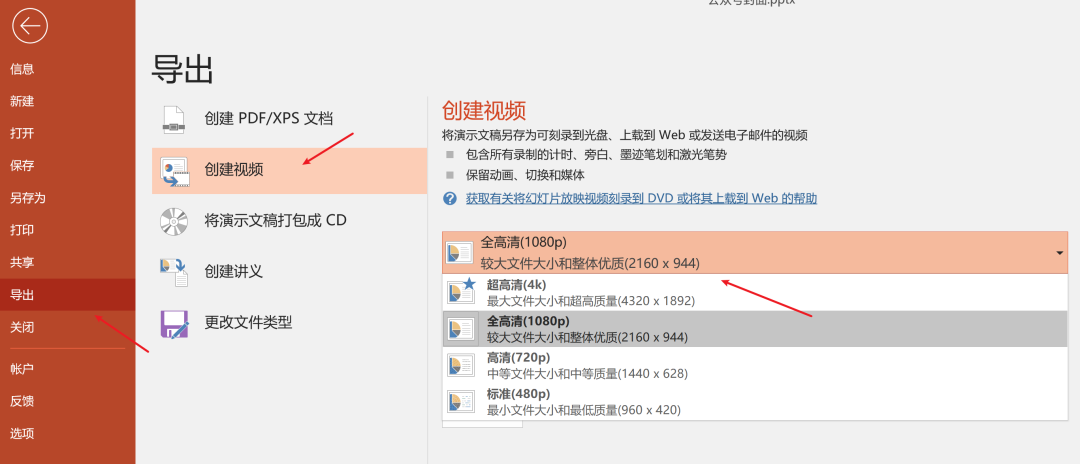This screenshot has width=1080, height=464.
Task: Click the icon beside 标准(480p)
Action: [461, 401]
